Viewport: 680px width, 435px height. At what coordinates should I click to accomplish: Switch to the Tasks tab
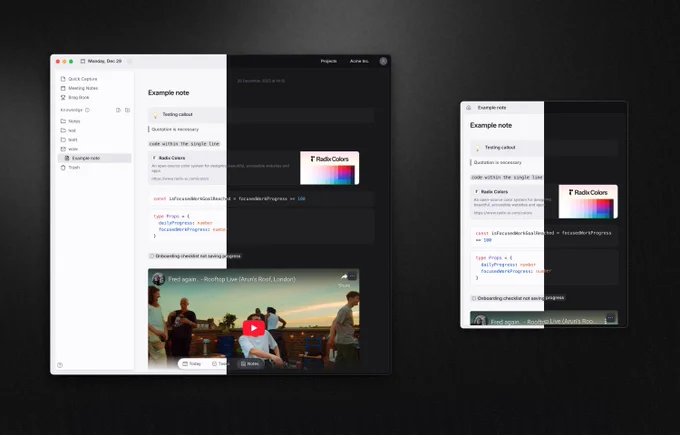coord(220,364)
